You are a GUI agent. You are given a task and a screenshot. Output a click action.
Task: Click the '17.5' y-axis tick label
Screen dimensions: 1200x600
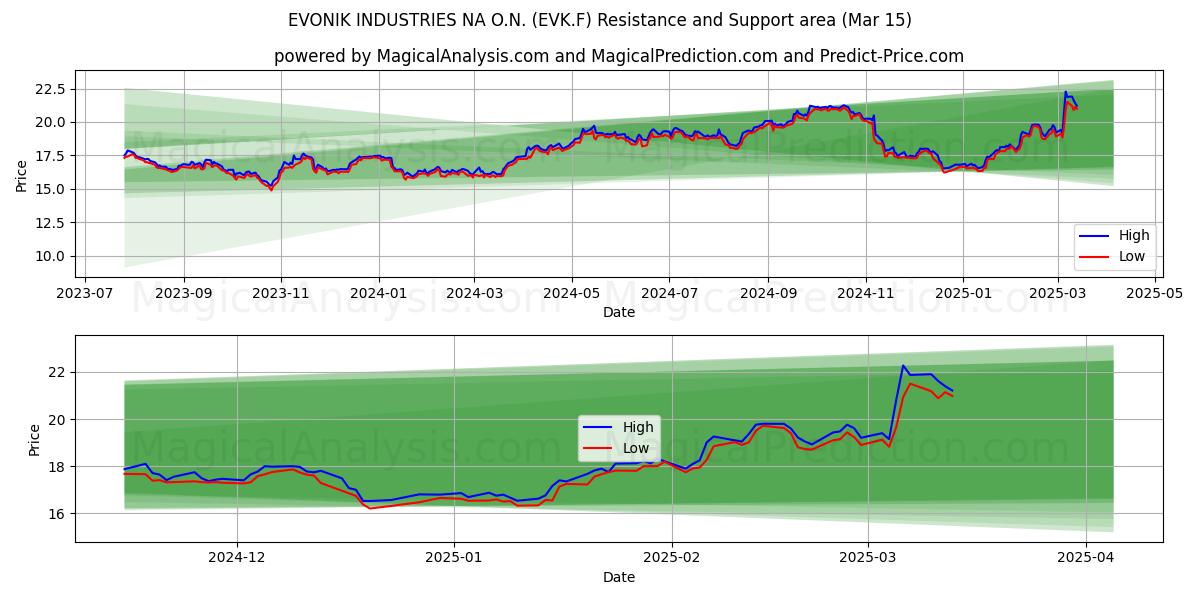[x=51, y=156]
